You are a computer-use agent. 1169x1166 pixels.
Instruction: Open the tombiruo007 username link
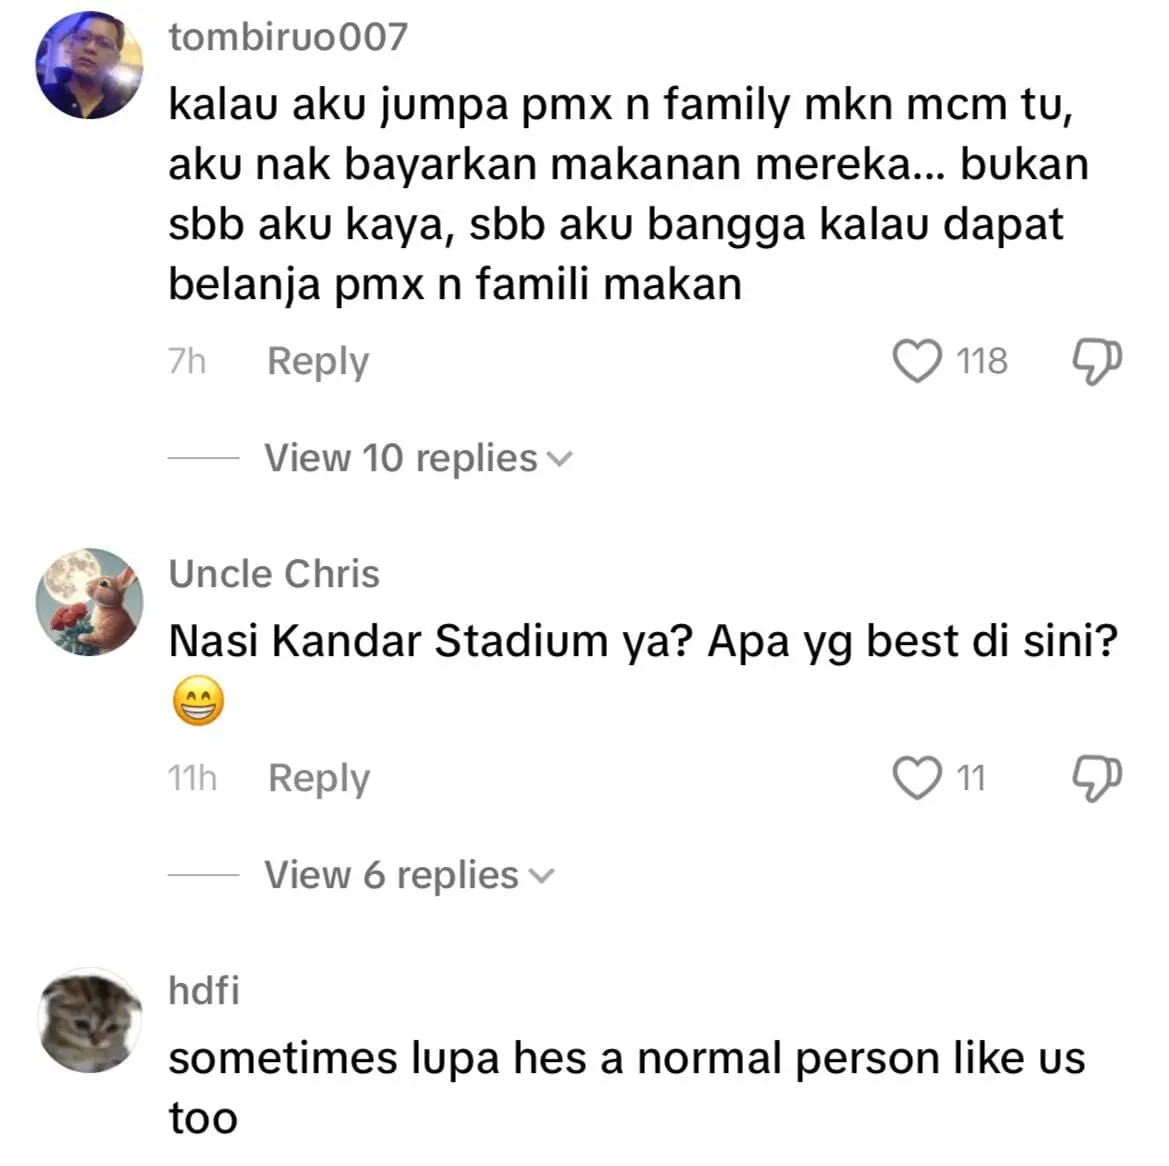[288, 37]
